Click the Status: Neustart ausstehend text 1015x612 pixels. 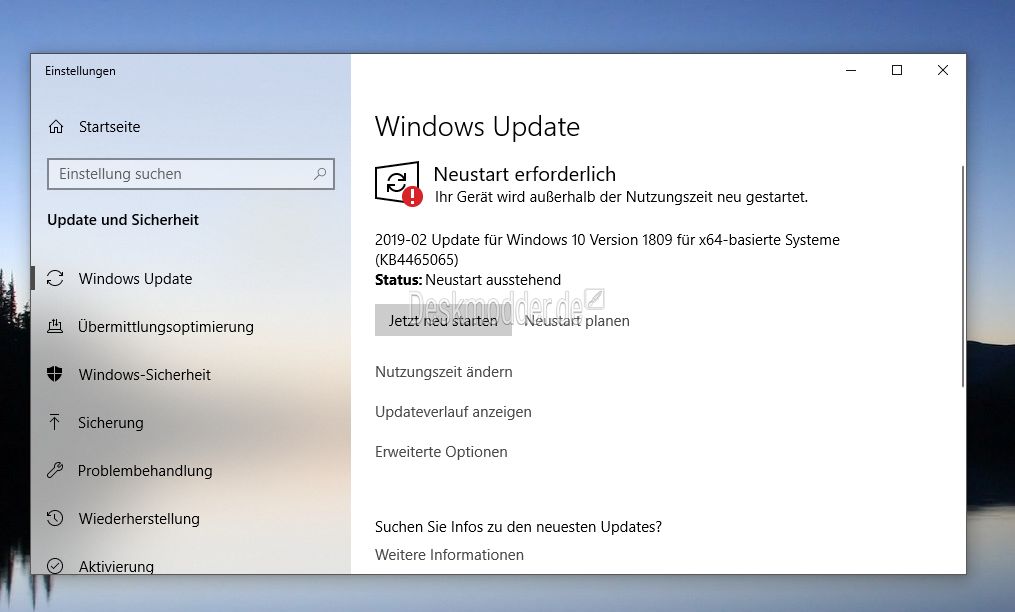(468, 280)
